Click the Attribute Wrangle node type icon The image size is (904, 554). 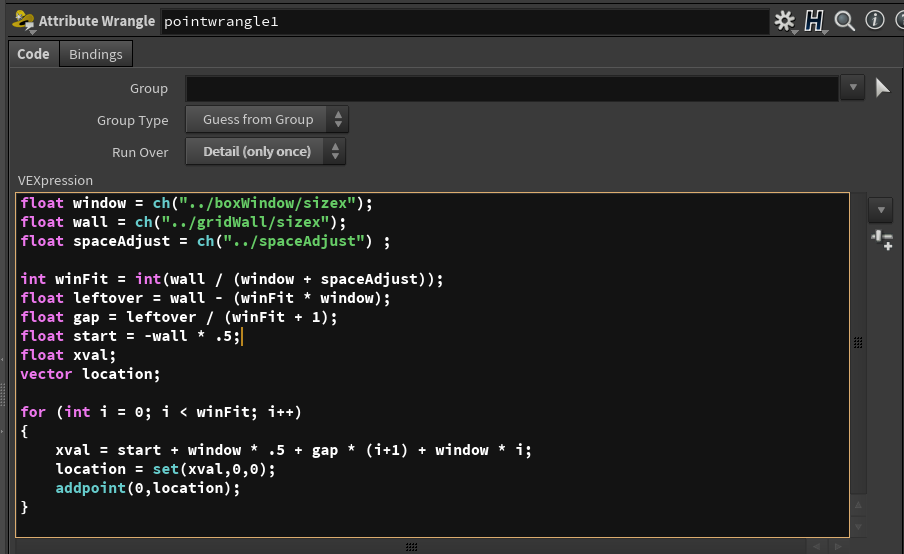pyautogui.click(x=24, y=21)
